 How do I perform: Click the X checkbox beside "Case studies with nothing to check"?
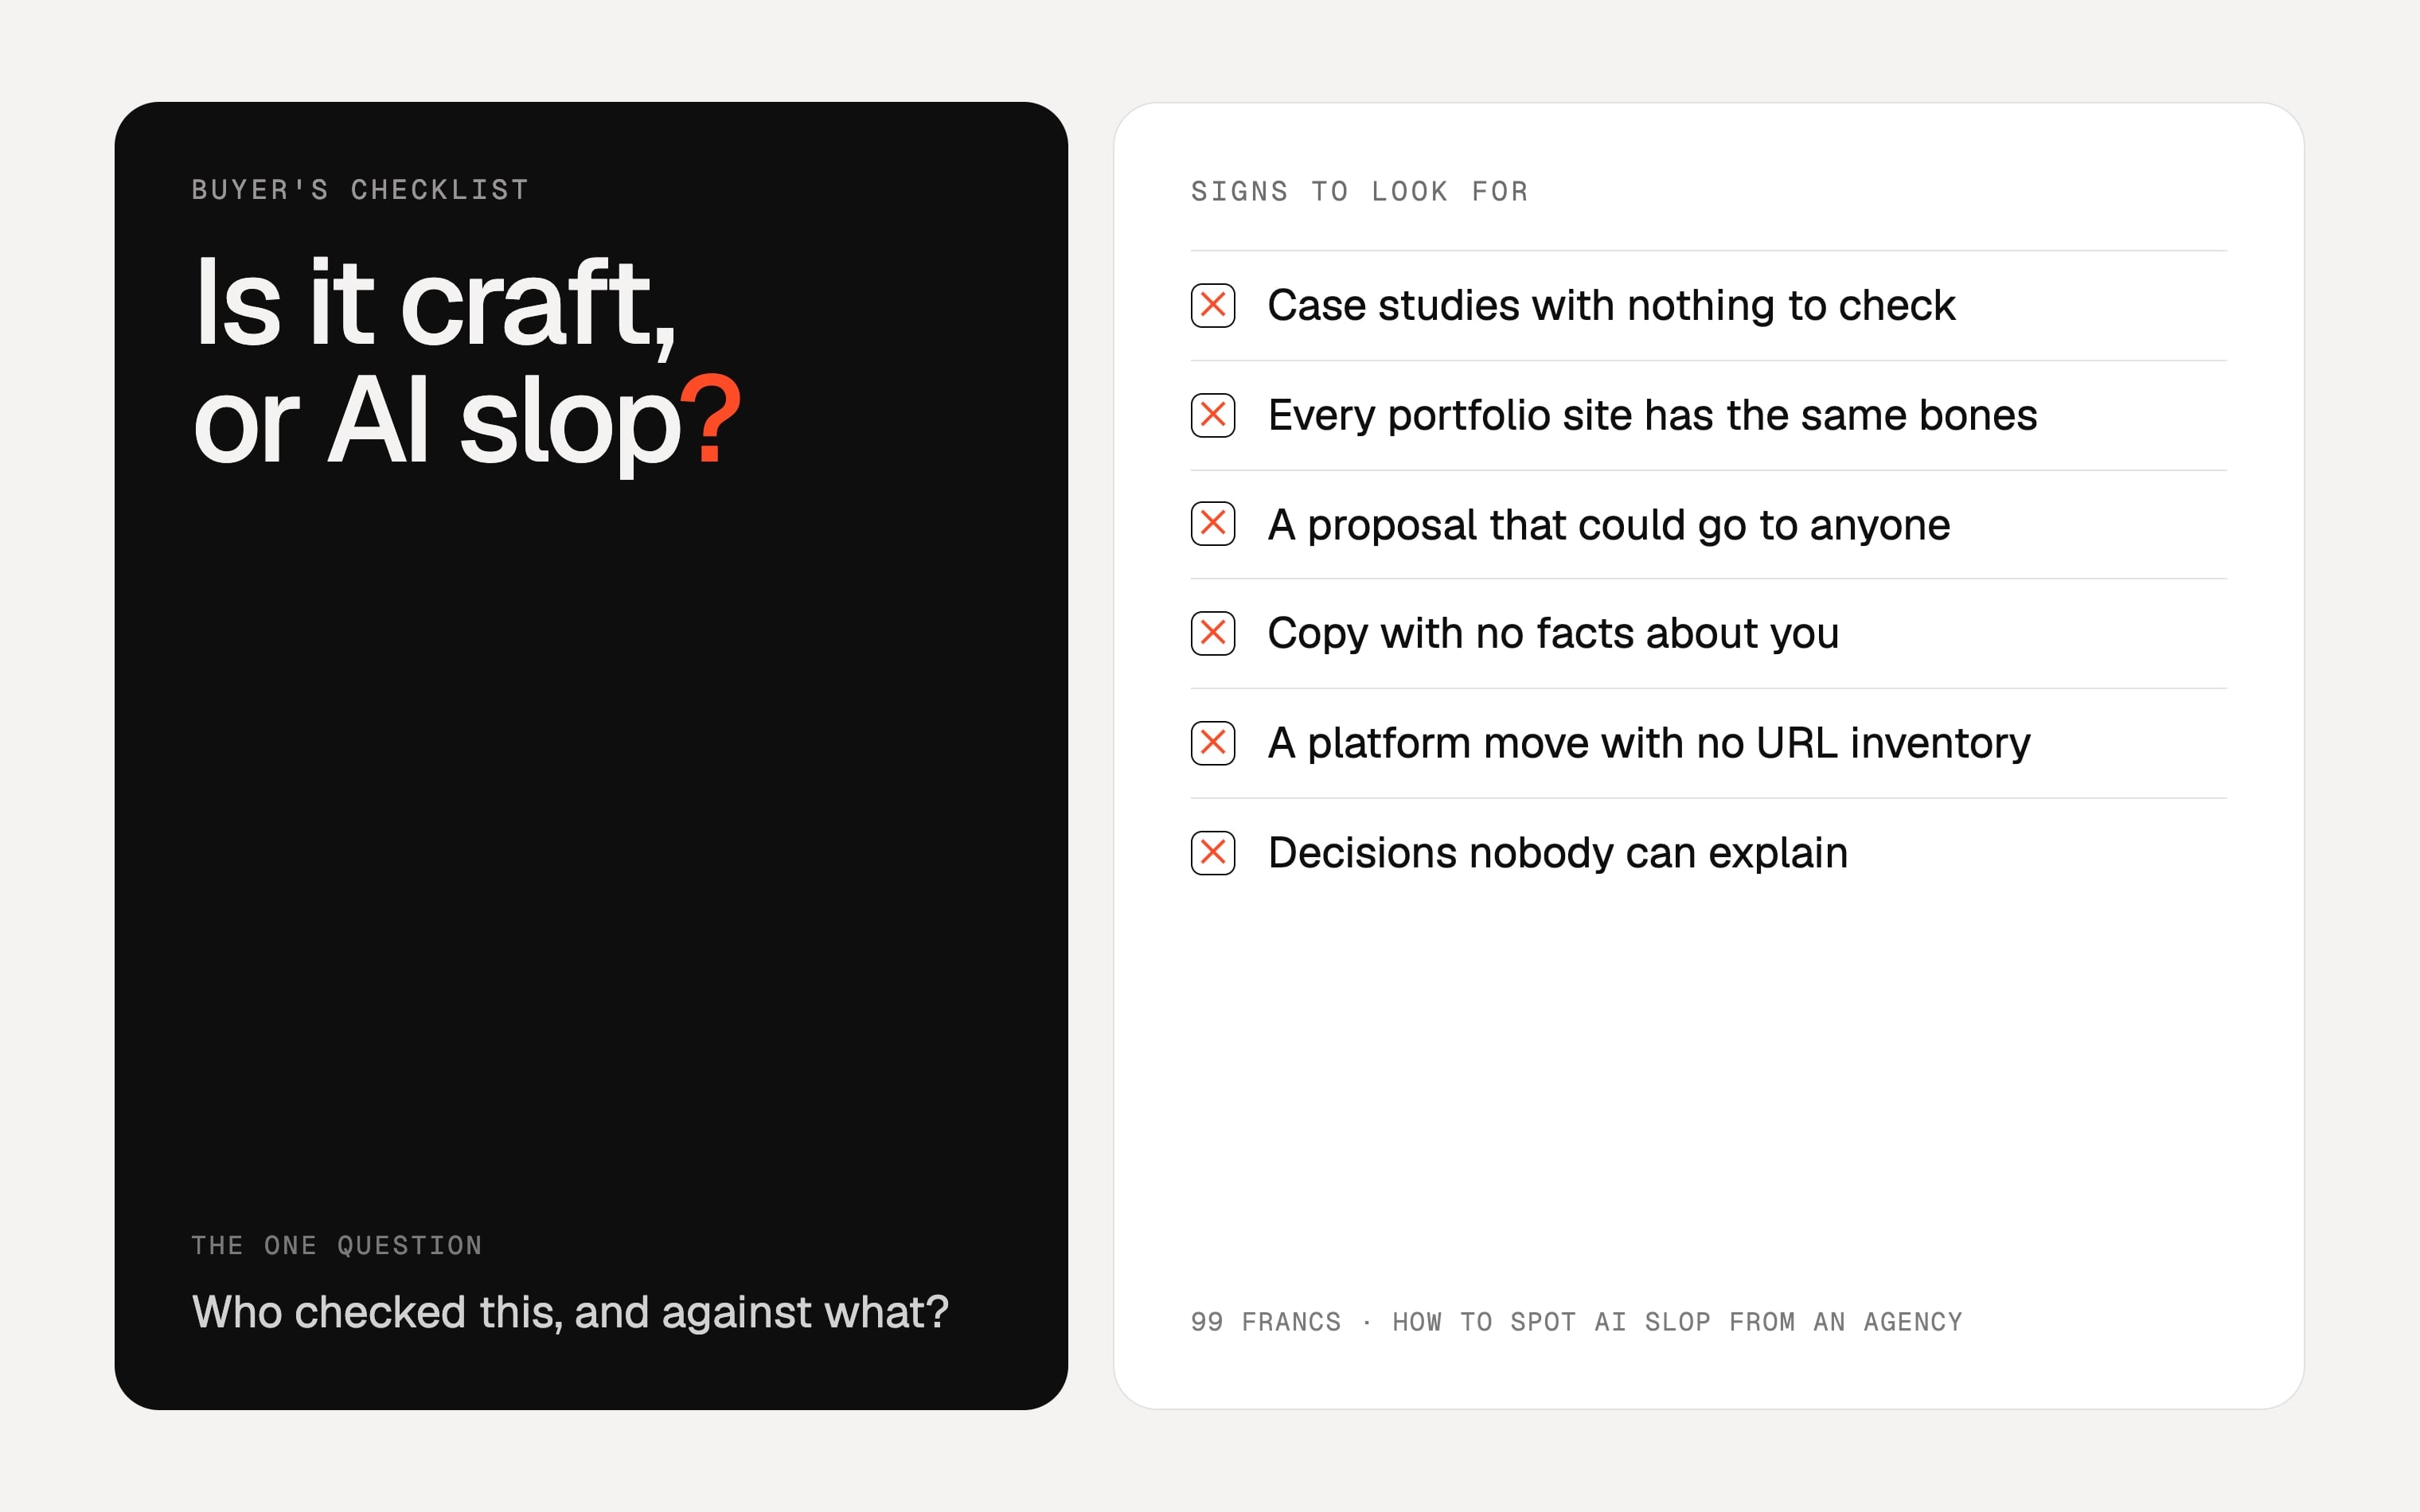coord(1213,305)
